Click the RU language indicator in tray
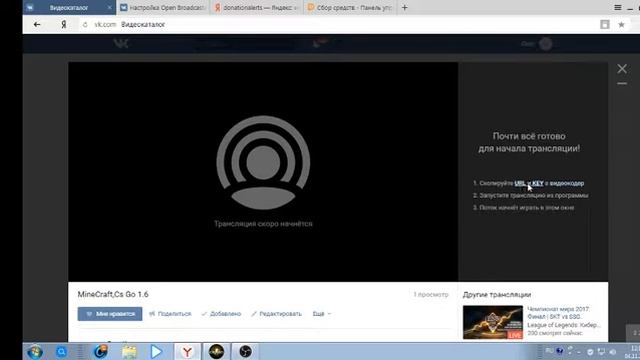Viewport: 640px width, 360px height. coord(549,351)
